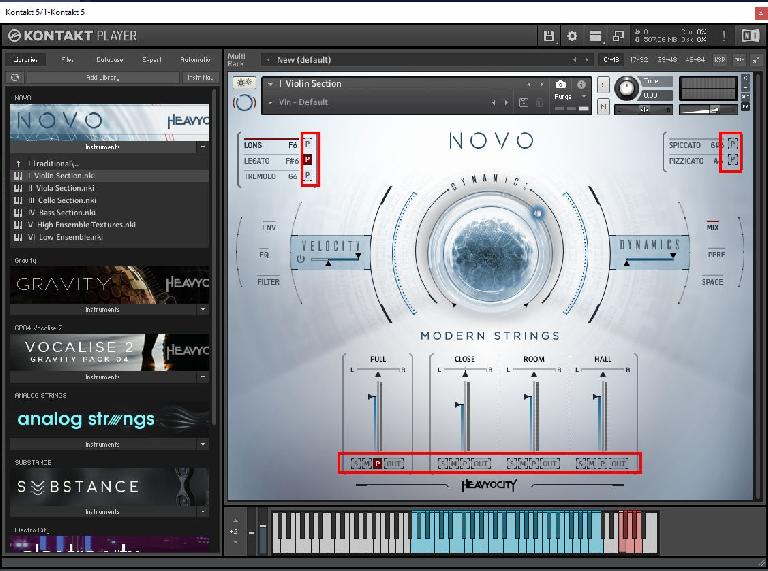Image resolution: width=768 pixels, height=571 pixels.
Task: Toggle purge P for TREMOLO articulation
Action: [308, 175]
